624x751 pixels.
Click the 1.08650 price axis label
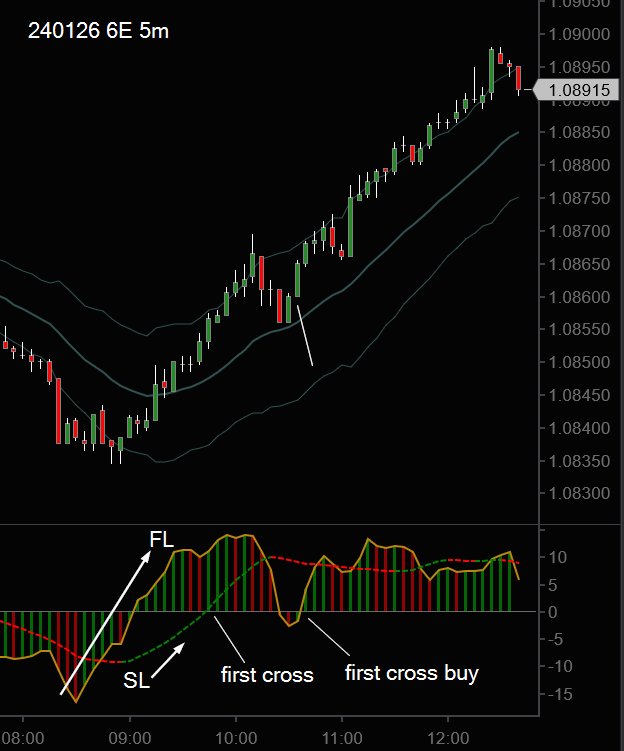point(579,264)
